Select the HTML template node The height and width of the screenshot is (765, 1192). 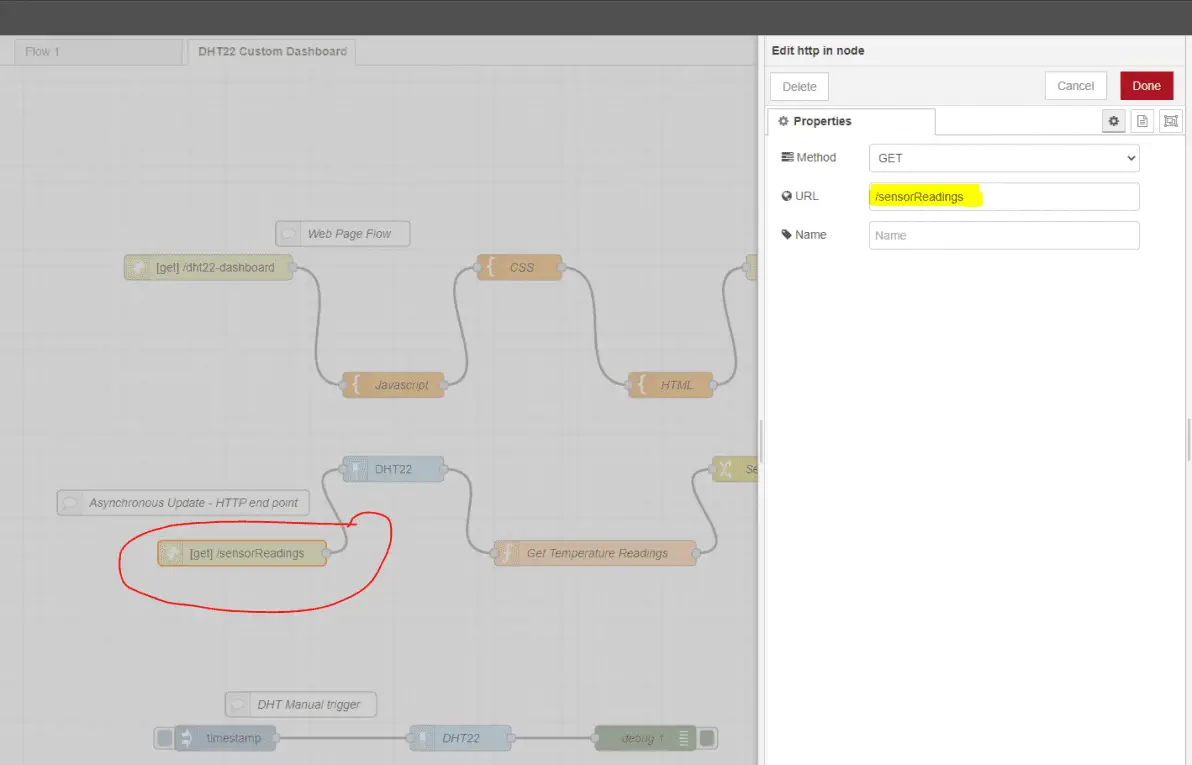[x=671, y=385]
